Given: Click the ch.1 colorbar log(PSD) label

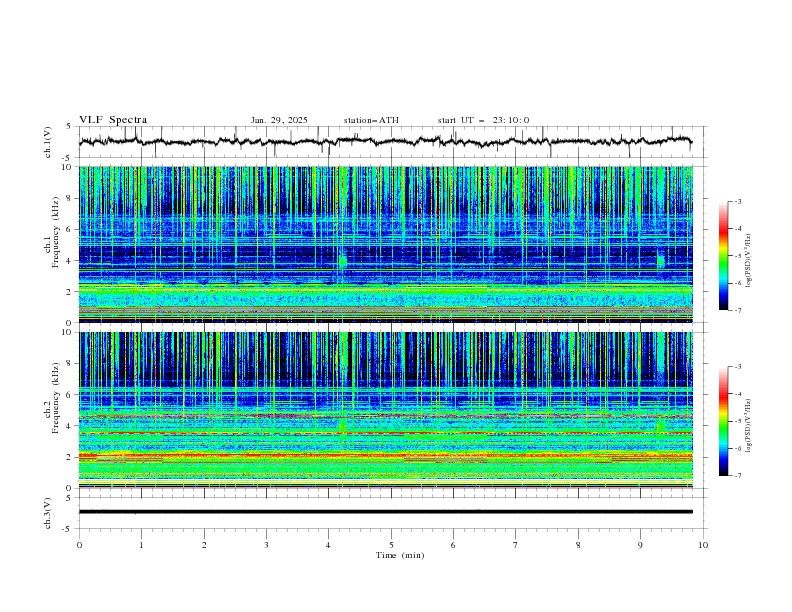Looking at the screenshot, I should point(749,260).
